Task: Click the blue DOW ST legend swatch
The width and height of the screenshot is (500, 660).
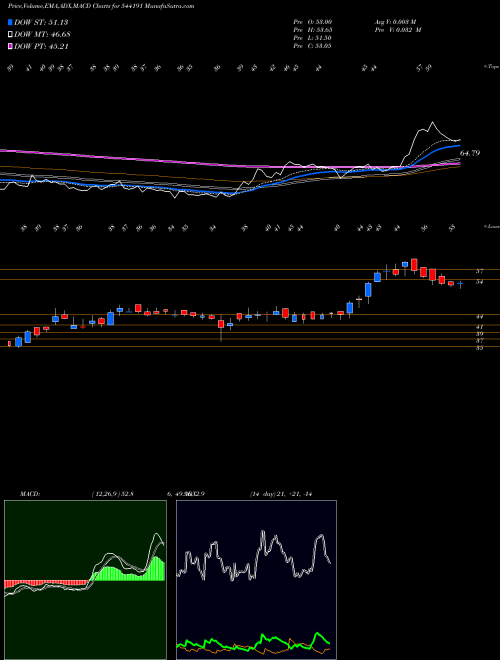Action: 10,22
